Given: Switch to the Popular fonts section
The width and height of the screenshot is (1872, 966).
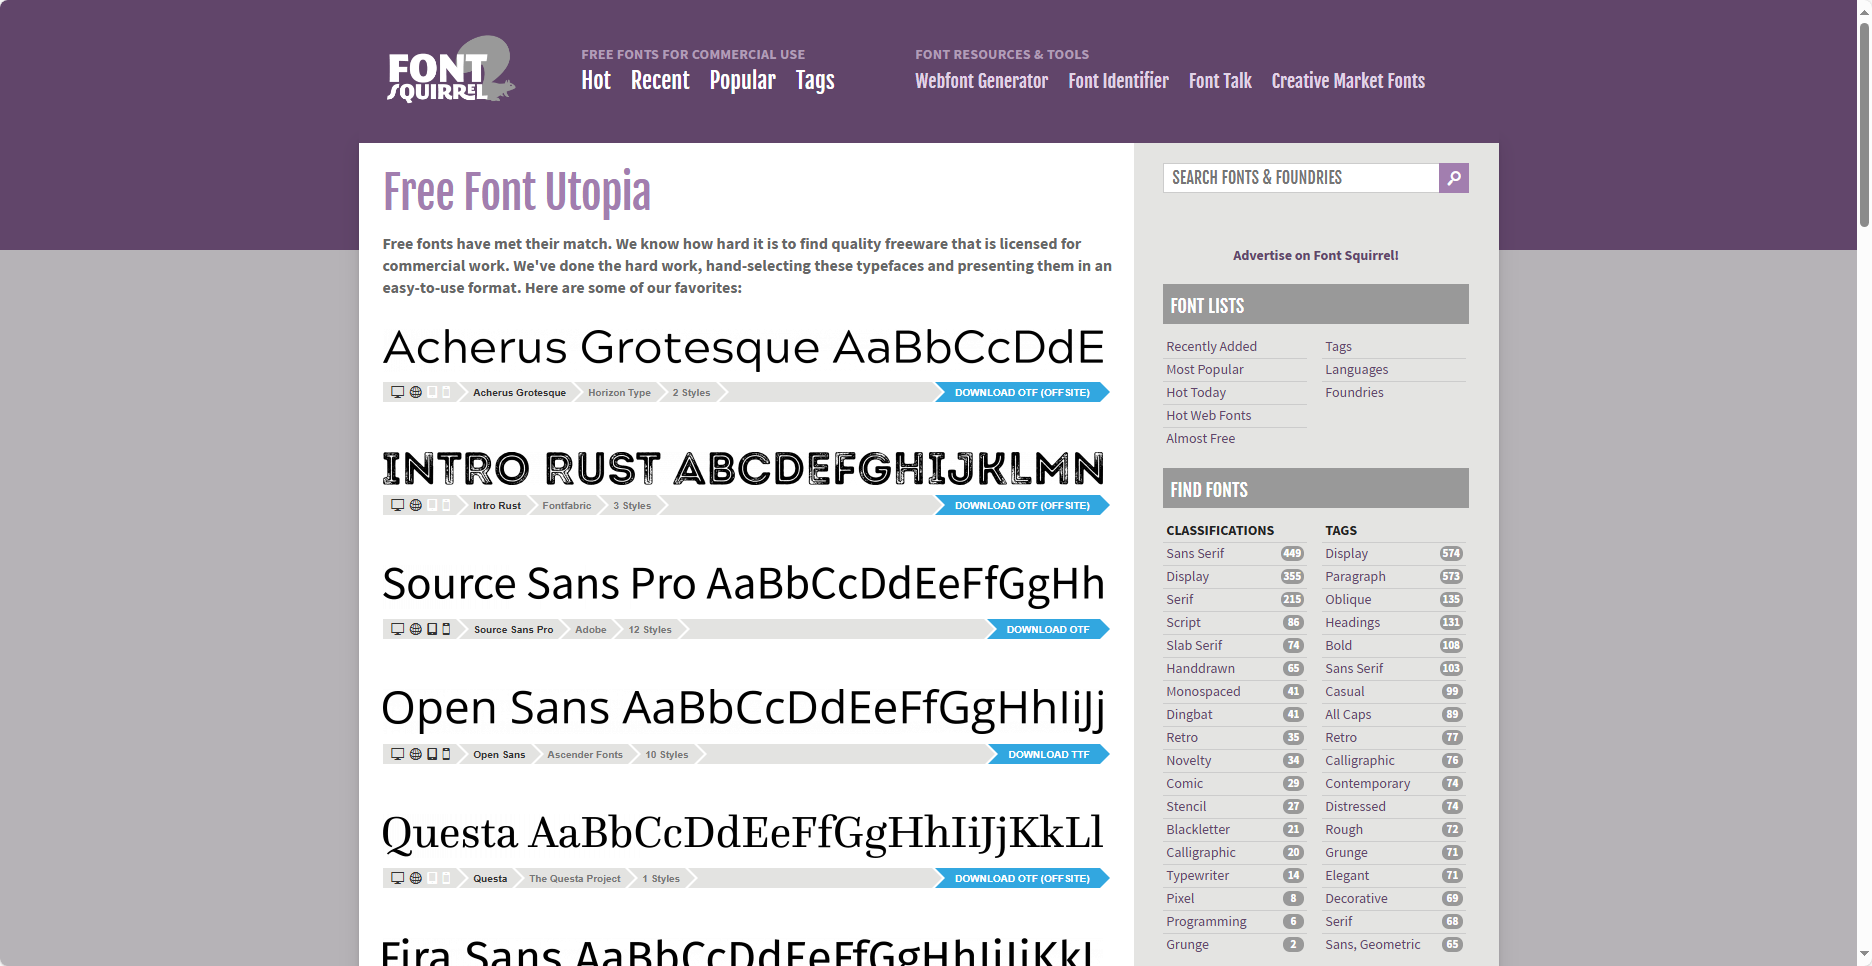Looking at the screenshot, I should [x=742, y=80].
